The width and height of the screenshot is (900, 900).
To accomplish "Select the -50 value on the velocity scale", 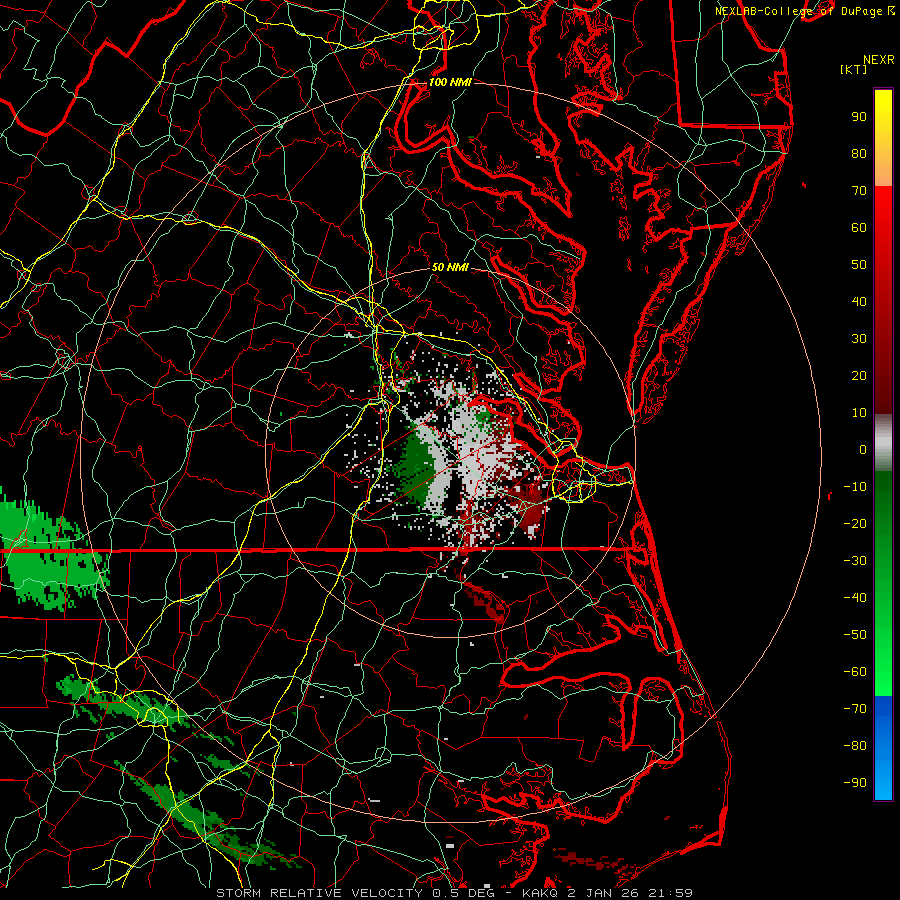I will (x=855, y=635).
